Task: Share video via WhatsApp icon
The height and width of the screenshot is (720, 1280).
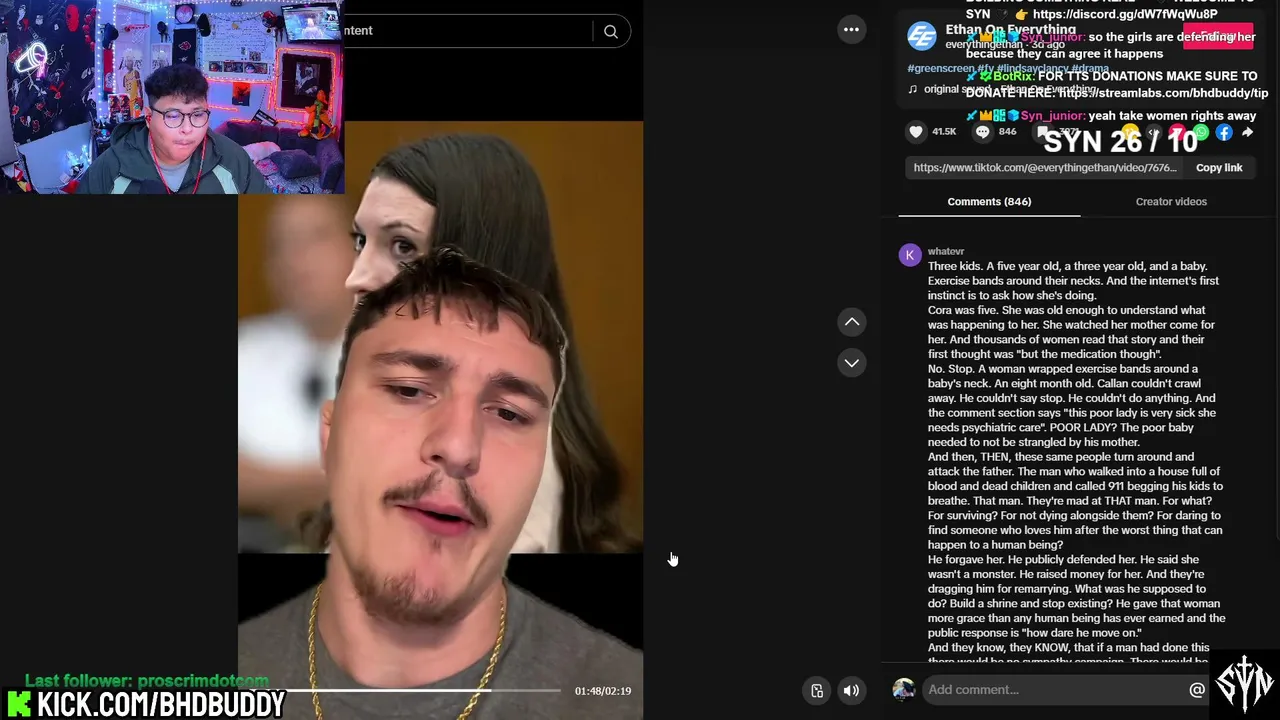Action: click(x=1201, y=133)
